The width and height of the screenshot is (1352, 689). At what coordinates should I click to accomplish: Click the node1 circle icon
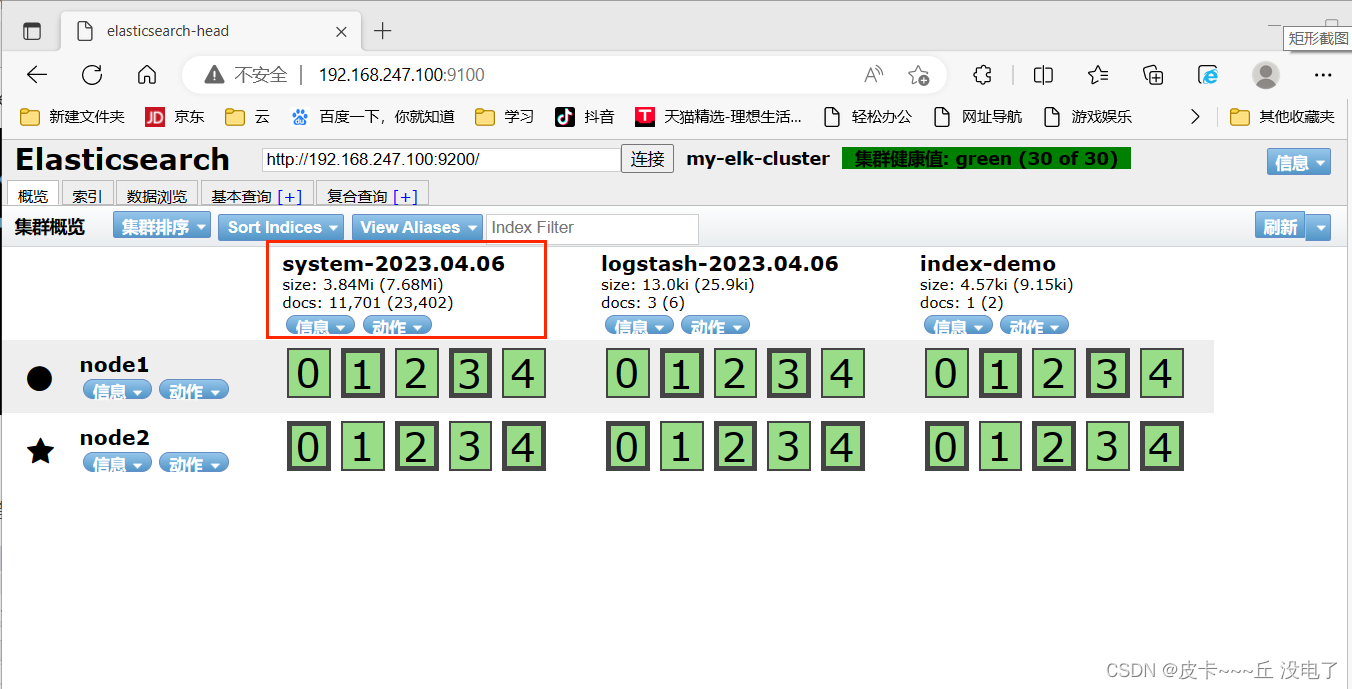click(x=39, y=378)
